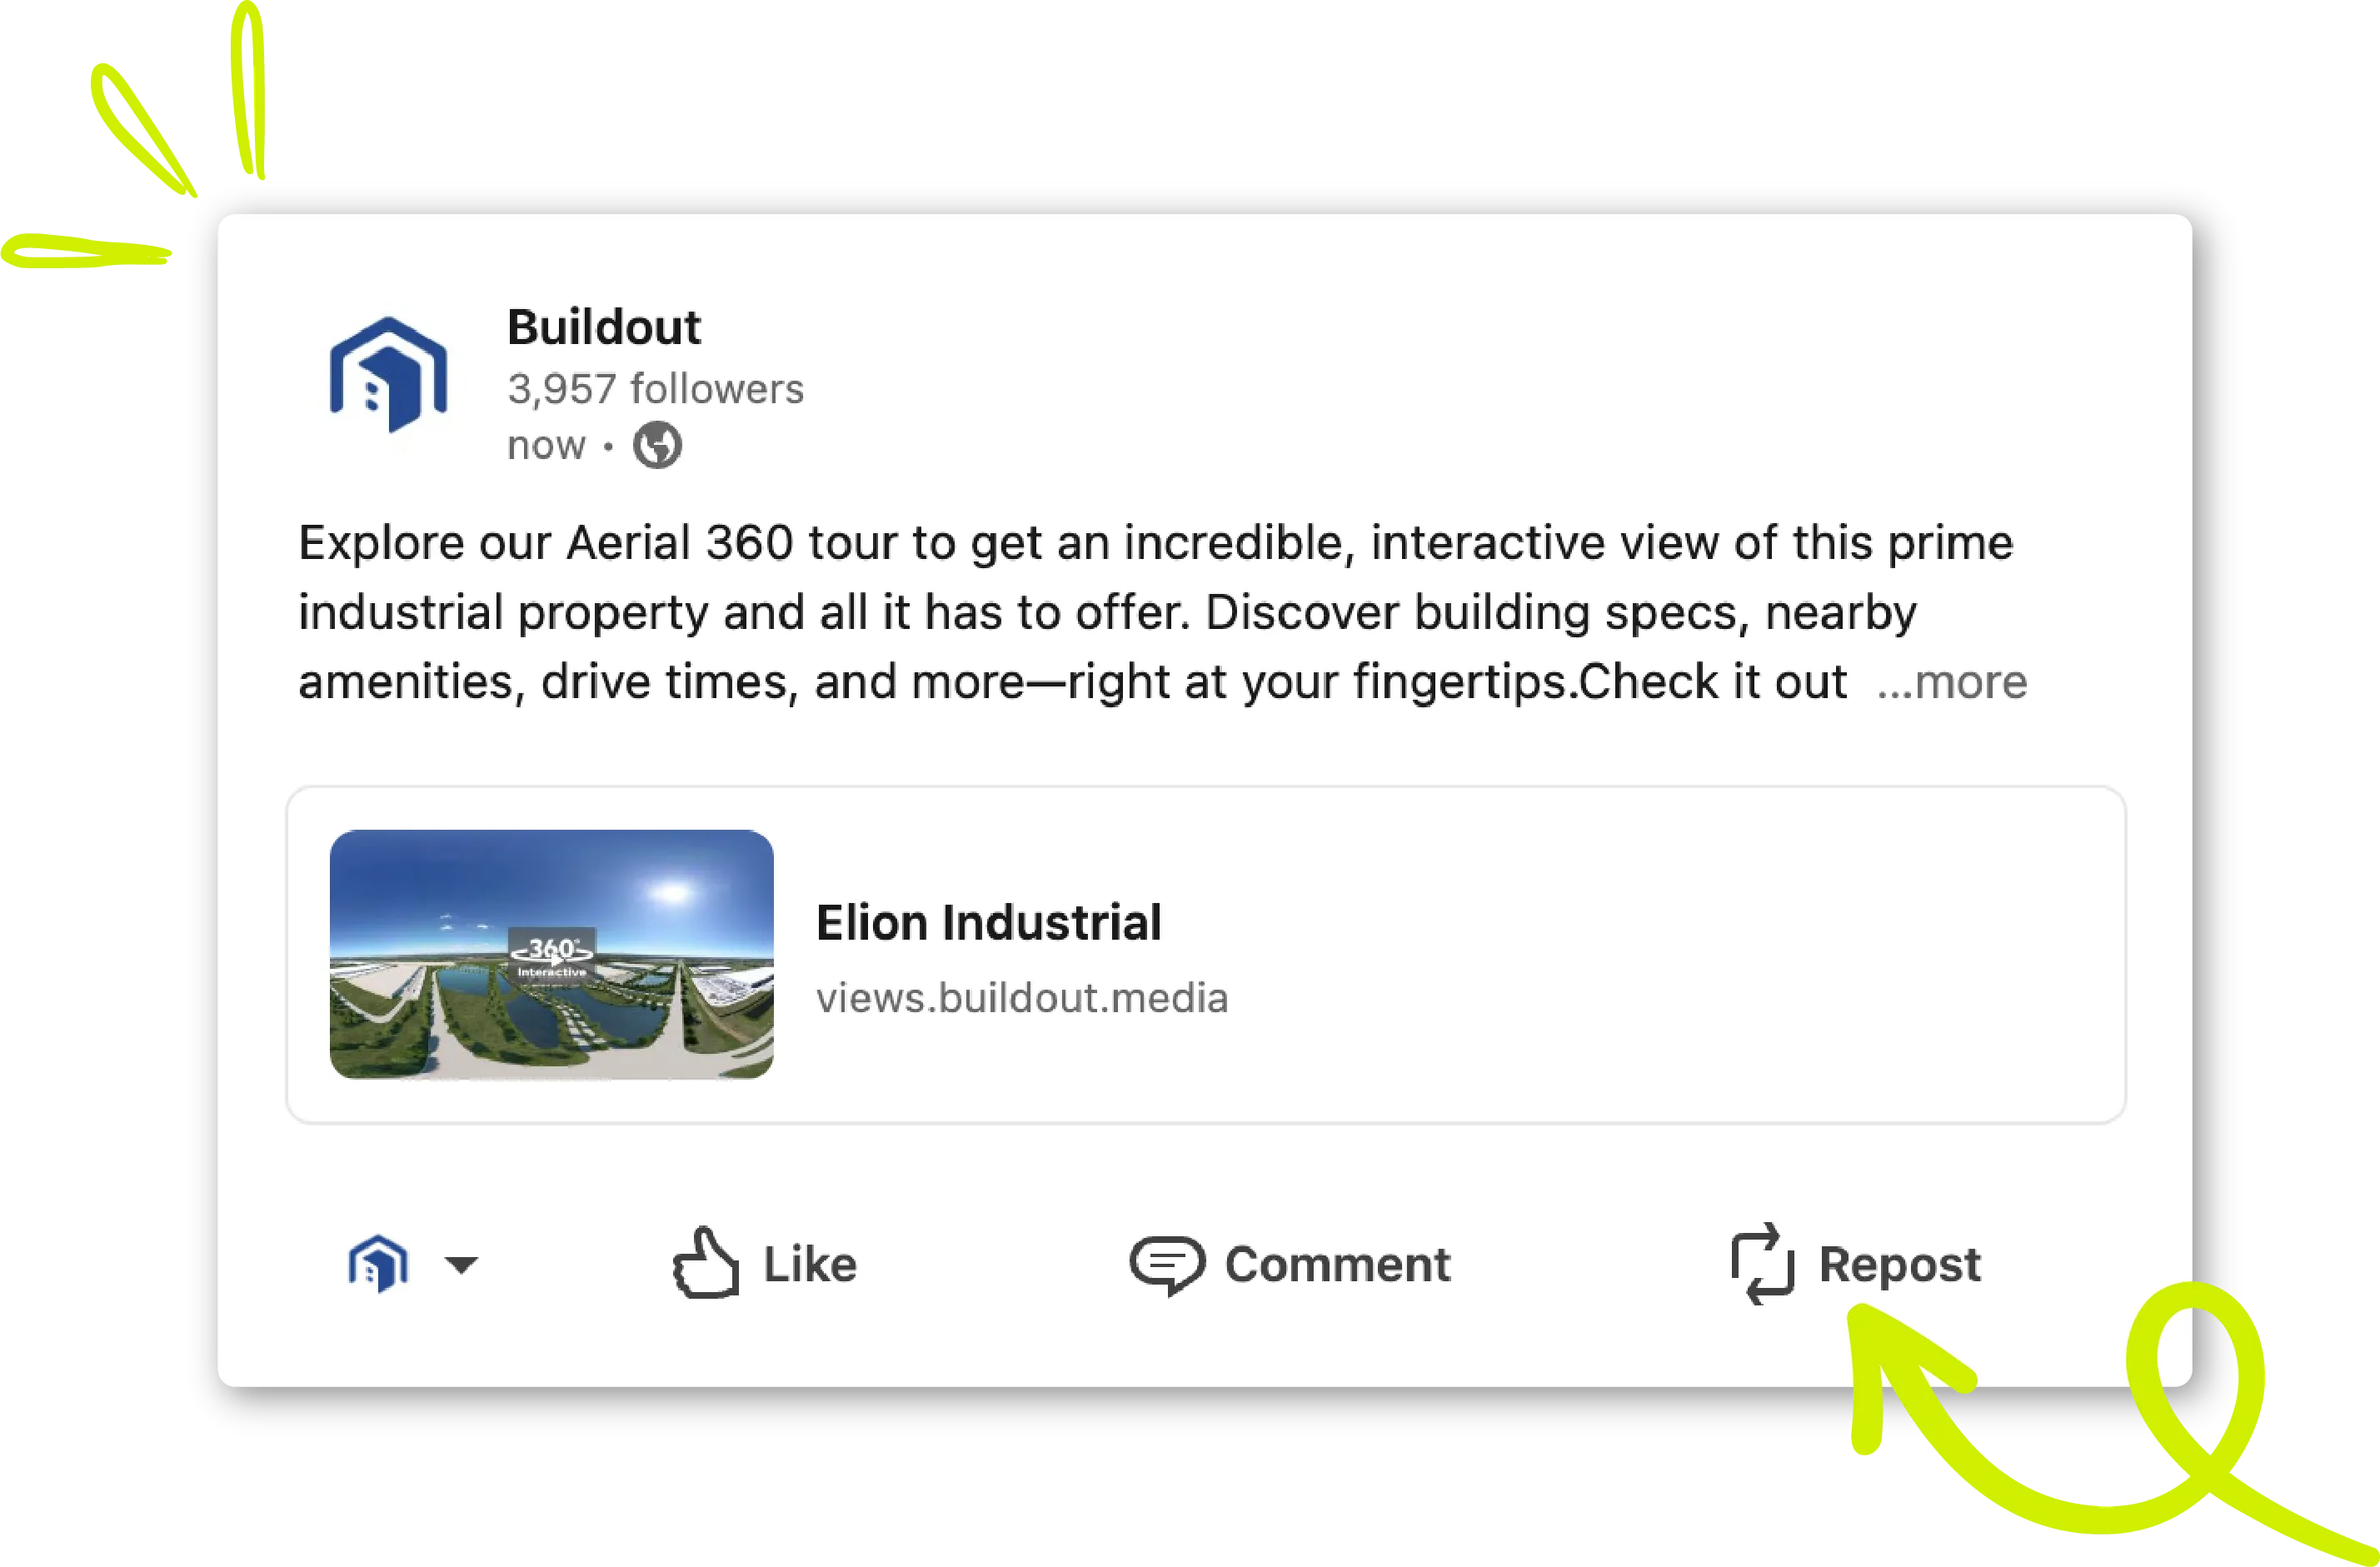Open the Buildout company name link
The height and width of the screenshot is (1567, 2380).
[604, 327]
